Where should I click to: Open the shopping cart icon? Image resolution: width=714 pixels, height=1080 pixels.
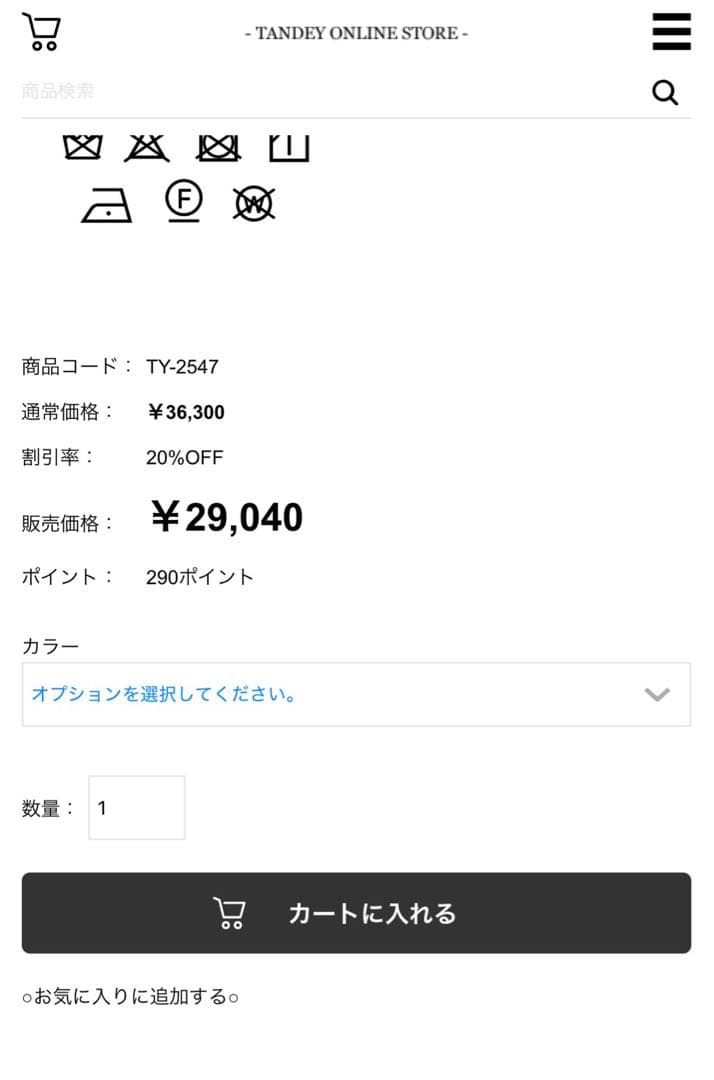41,31
